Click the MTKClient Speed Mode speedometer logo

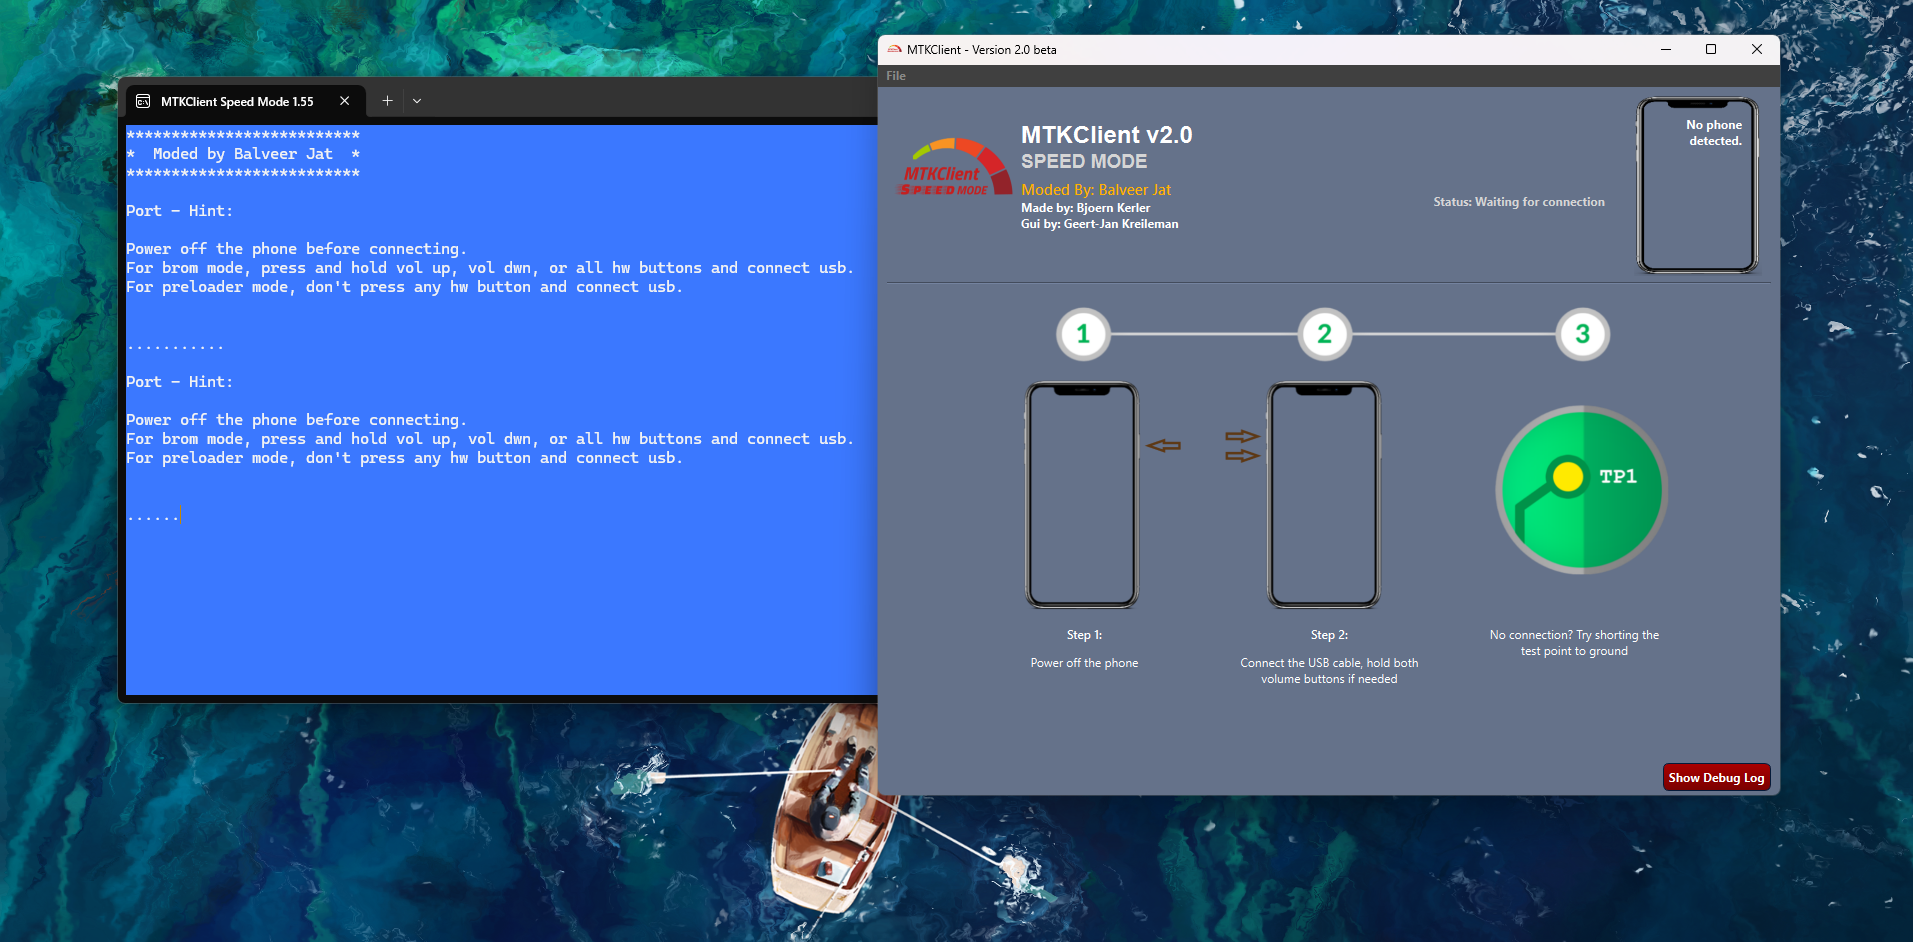pos(953,168)
